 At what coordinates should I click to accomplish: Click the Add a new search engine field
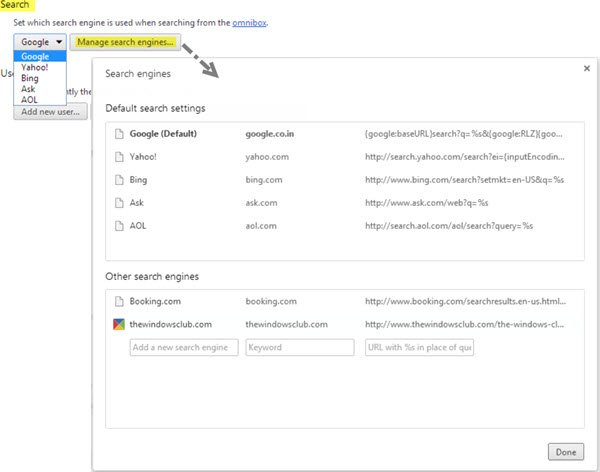click(184, 348)
